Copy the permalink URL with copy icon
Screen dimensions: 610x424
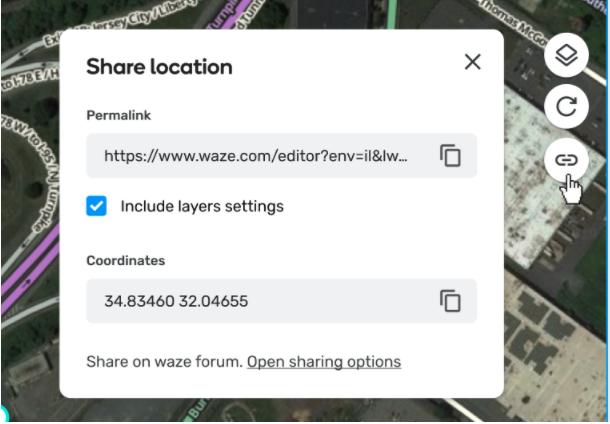point(450,156)
